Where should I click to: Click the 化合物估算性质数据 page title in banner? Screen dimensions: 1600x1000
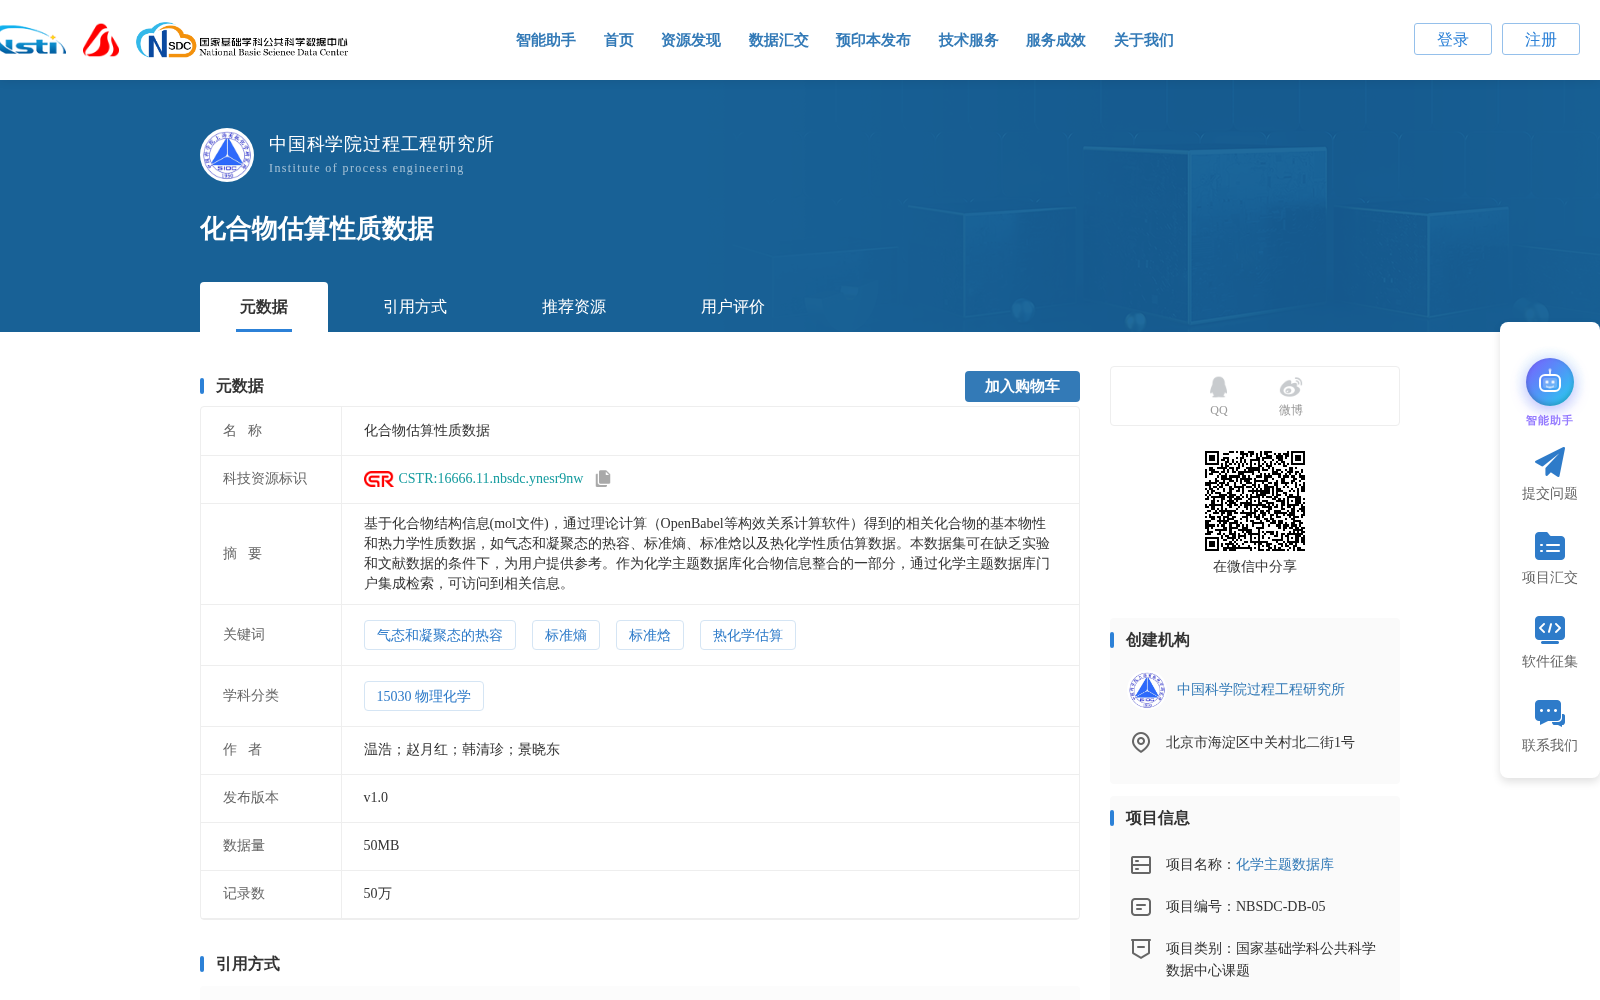point(316,229)
